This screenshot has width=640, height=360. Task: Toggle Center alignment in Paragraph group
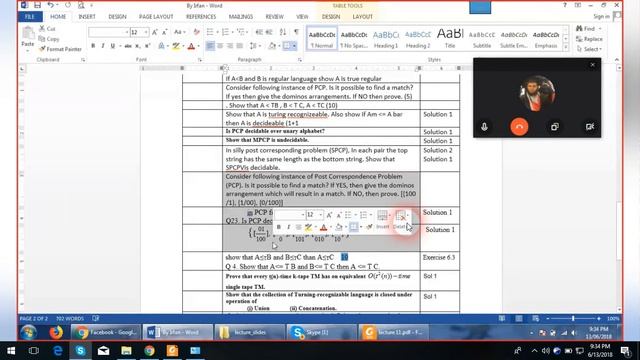click(x=220, y=46)
